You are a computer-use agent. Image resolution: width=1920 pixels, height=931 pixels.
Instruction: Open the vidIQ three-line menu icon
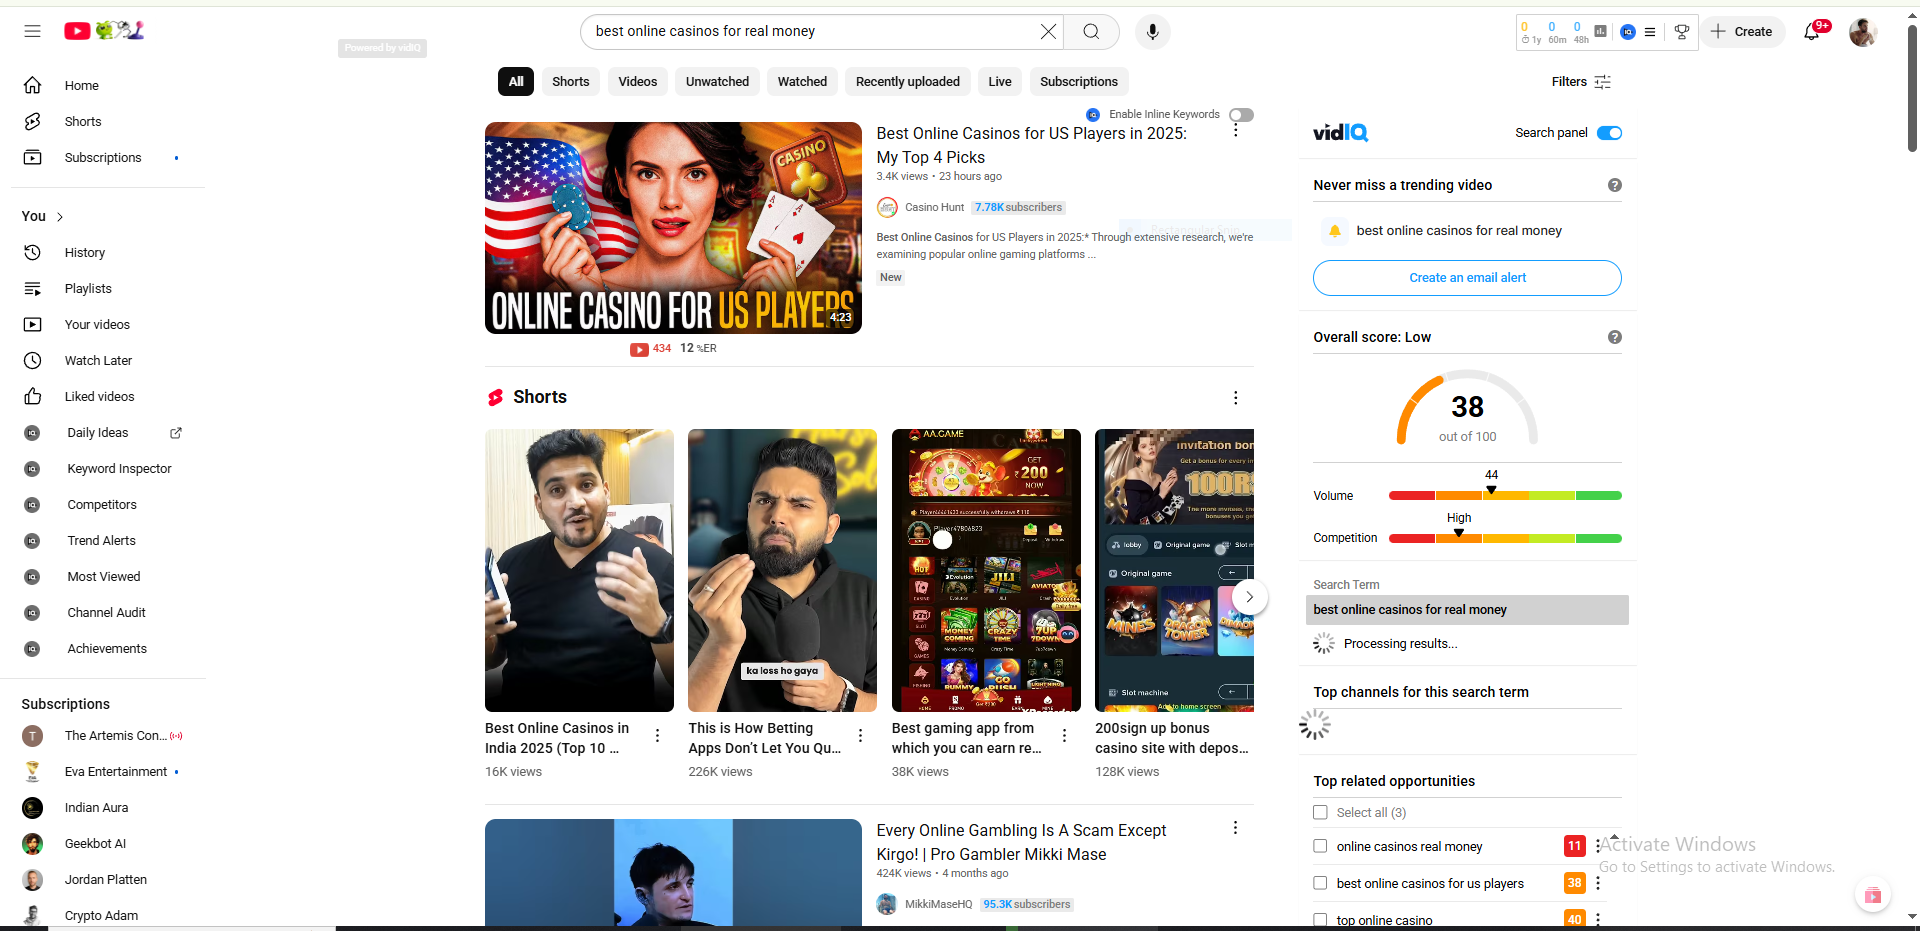(x=1650, y=32)
